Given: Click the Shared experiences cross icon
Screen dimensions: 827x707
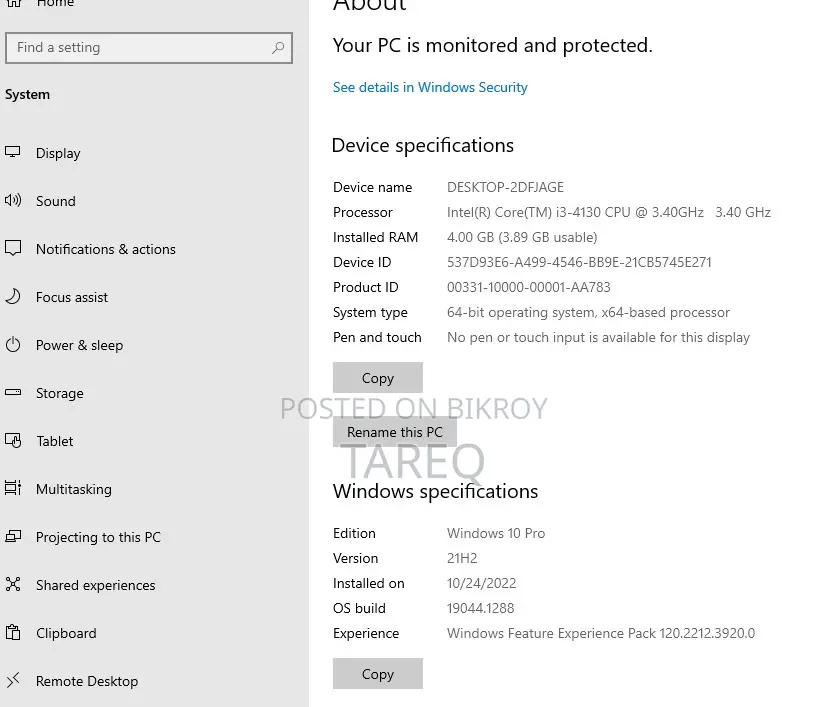Looking at the screenshot, I should (13, 584).
